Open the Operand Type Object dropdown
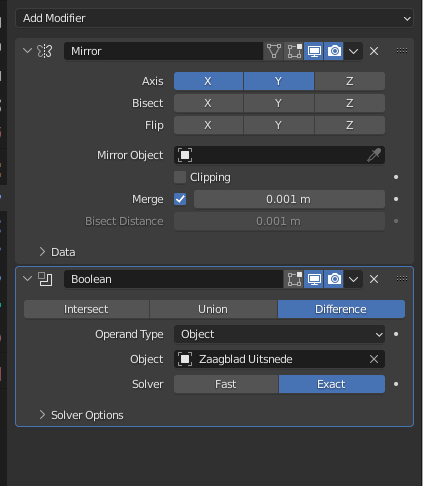This screenshot has height=486, width=427. pyautogui.click(x=279, y=334)
